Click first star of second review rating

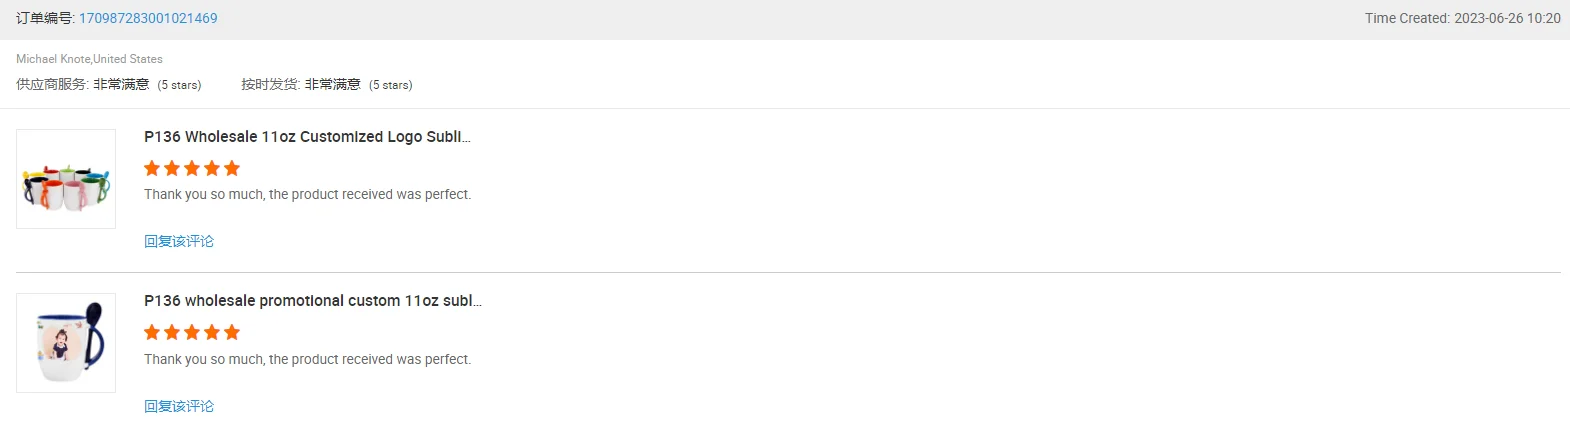point(152,332)
